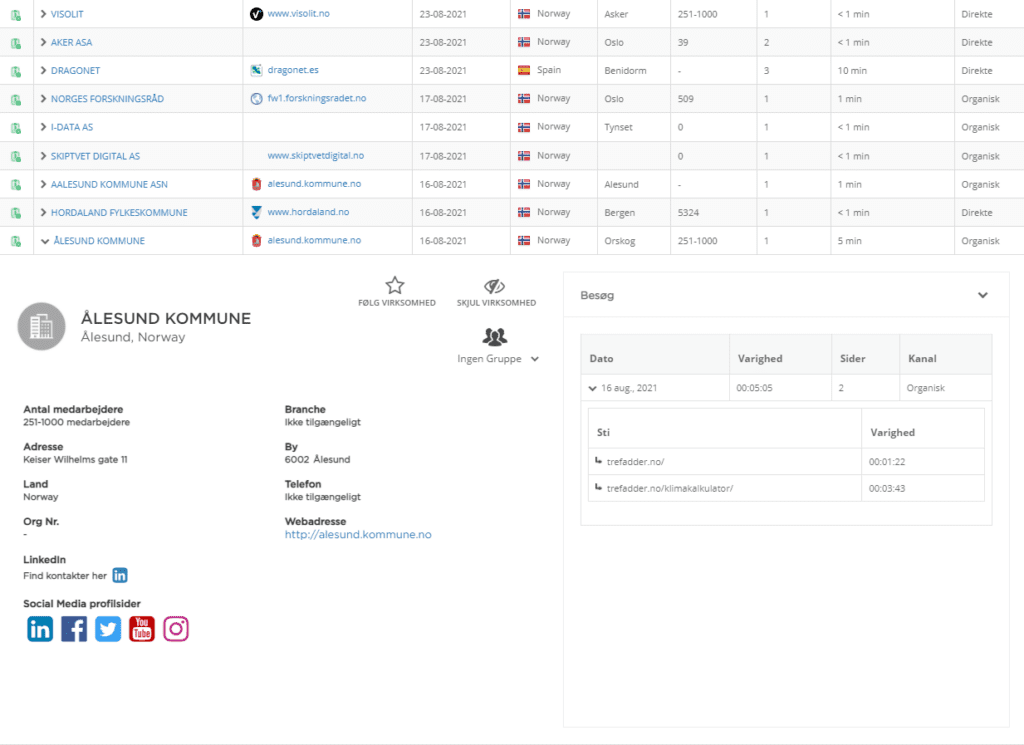
Task: Click the green export icon for HORDALAND FYLKESKOMMUNE
Action: pyautogui.click(x=16, y=213)
